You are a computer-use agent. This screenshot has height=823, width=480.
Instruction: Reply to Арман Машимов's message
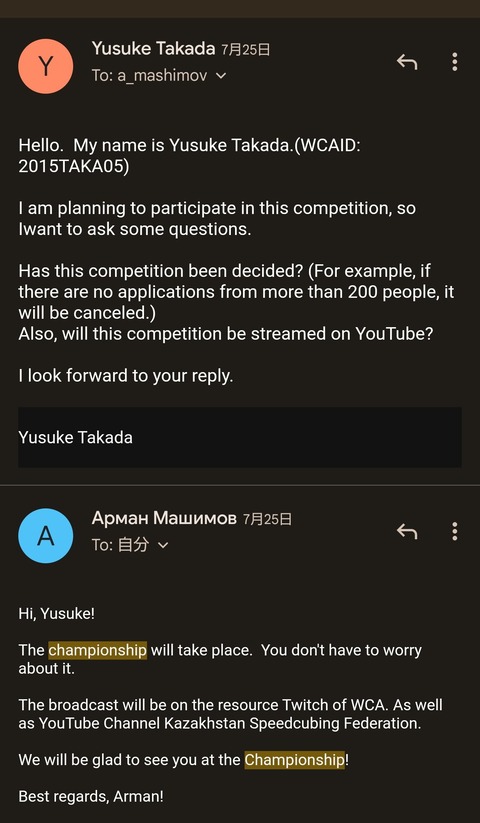coord(407,532)
